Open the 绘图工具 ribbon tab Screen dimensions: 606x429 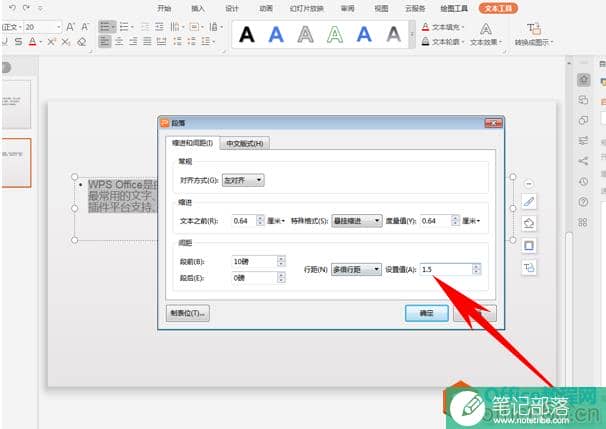tap(454, 8)
